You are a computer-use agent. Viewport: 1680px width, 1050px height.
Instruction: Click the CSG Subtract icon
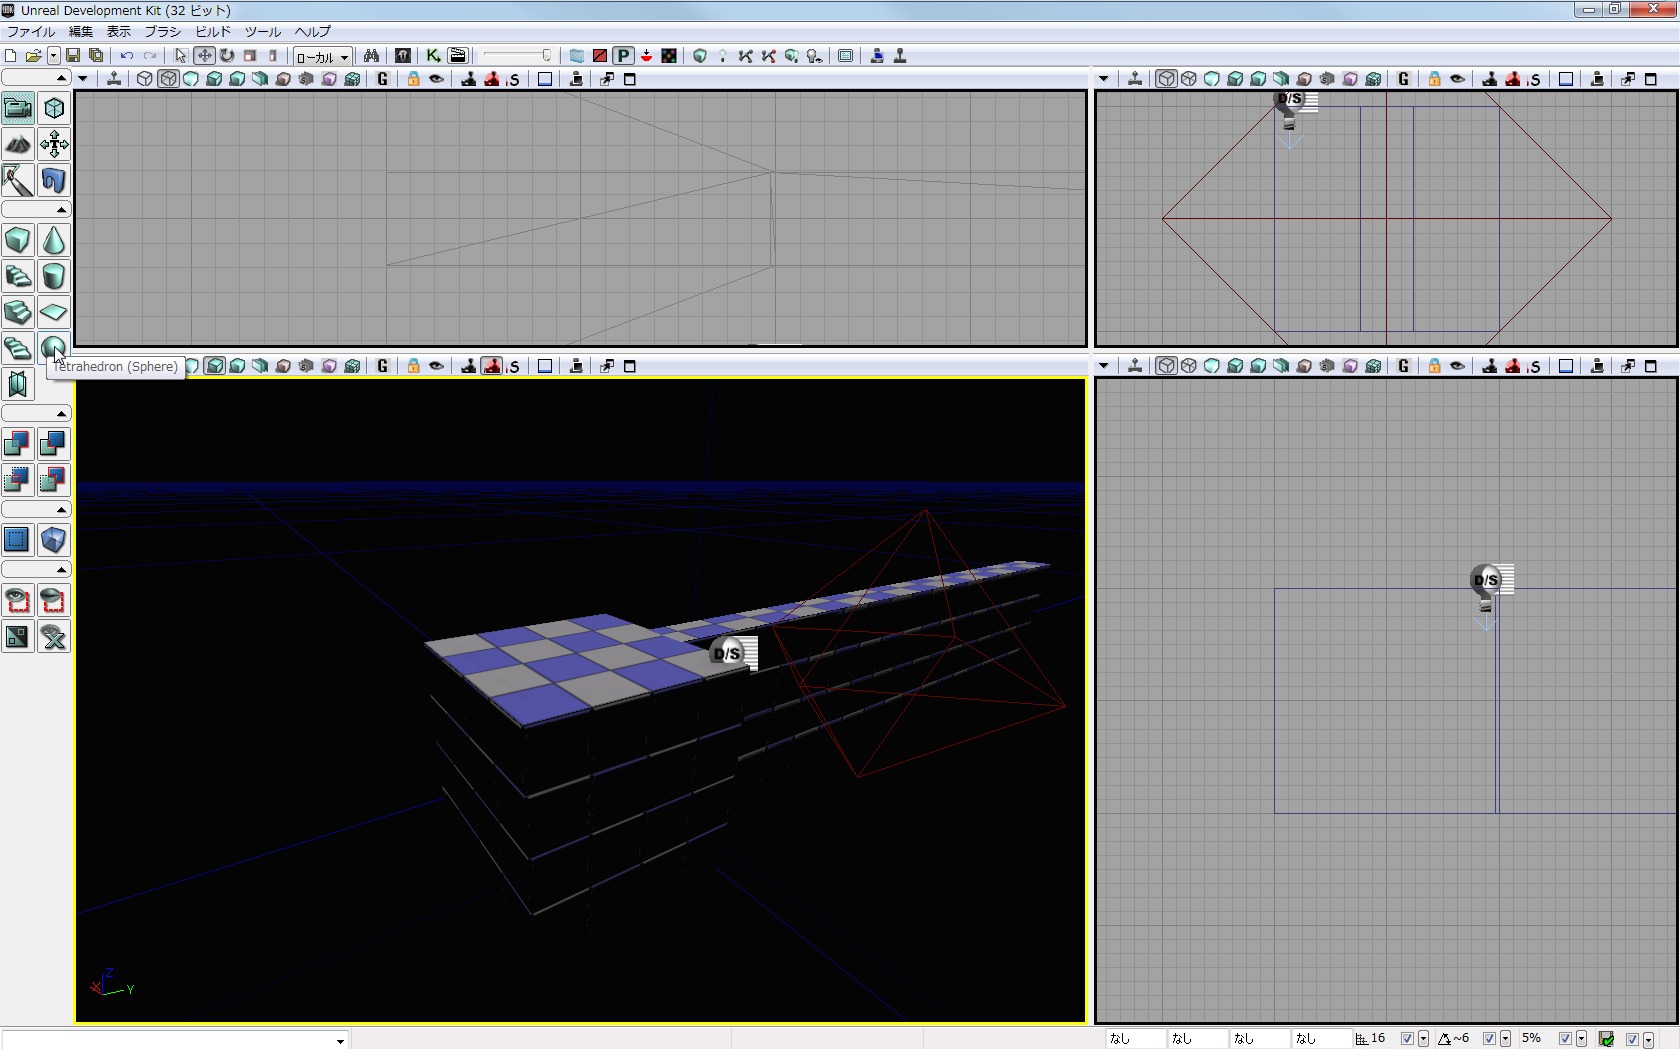click(54, 443)
